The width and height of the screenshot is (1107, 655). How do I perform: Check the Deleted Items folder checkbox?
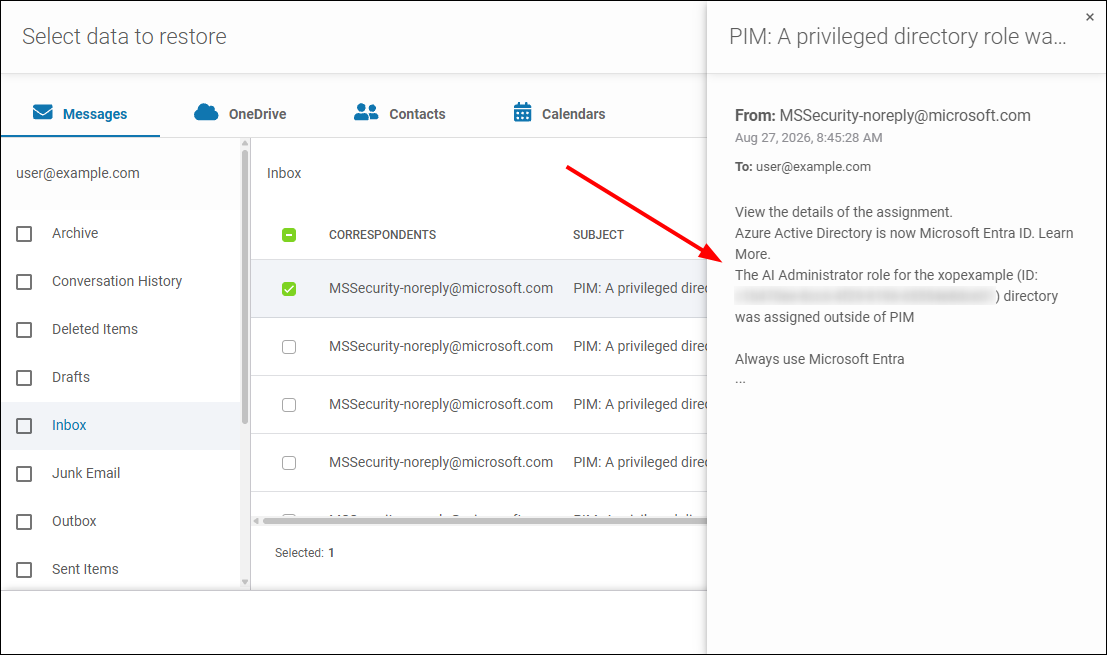24,330
